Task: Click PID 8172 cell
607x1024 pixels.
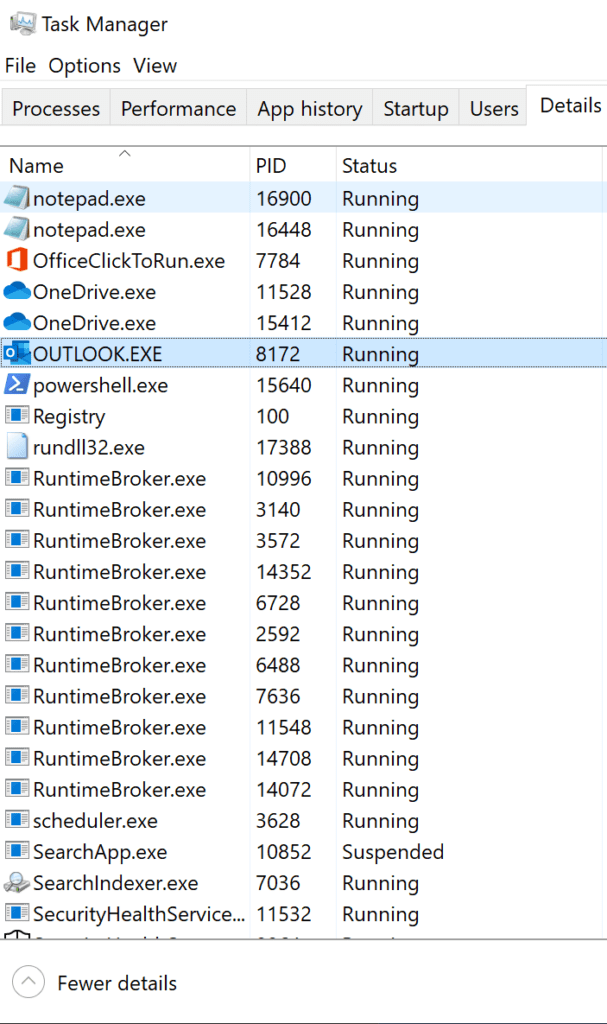Action: click(x=278, y=354)
